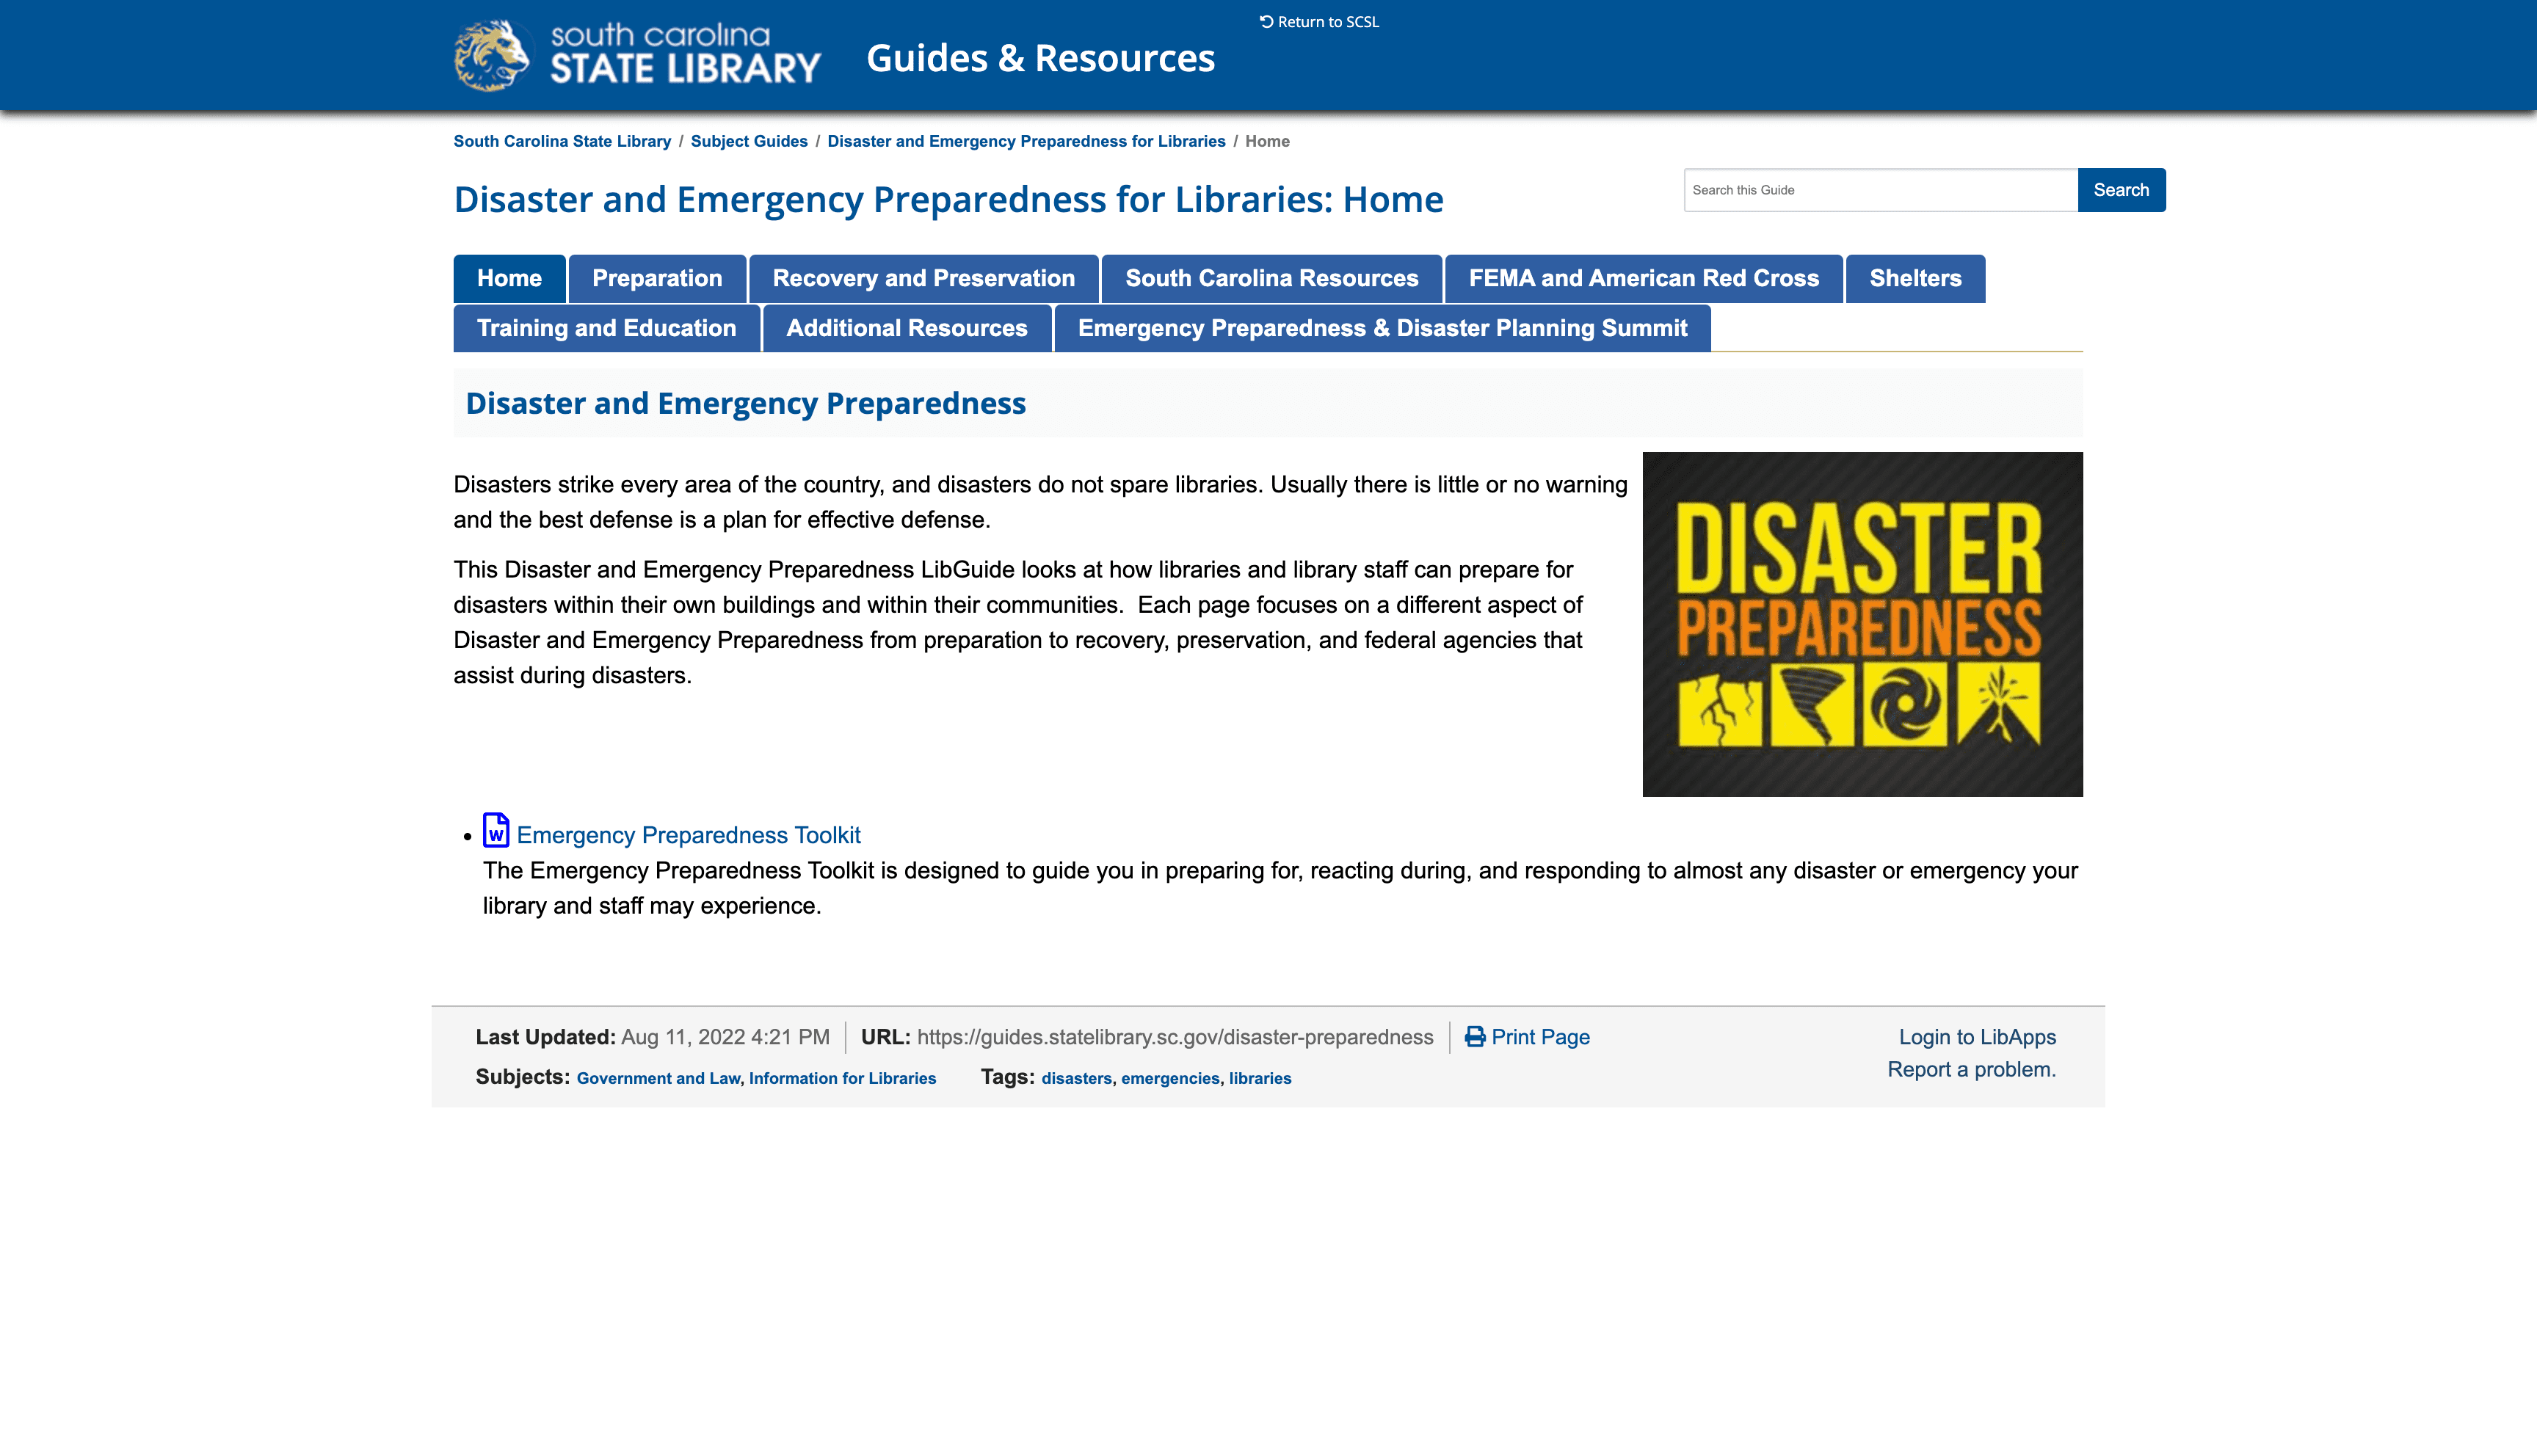
Task: Go to FEMA and American Red Cross tab
Action: click(1643, 279)
